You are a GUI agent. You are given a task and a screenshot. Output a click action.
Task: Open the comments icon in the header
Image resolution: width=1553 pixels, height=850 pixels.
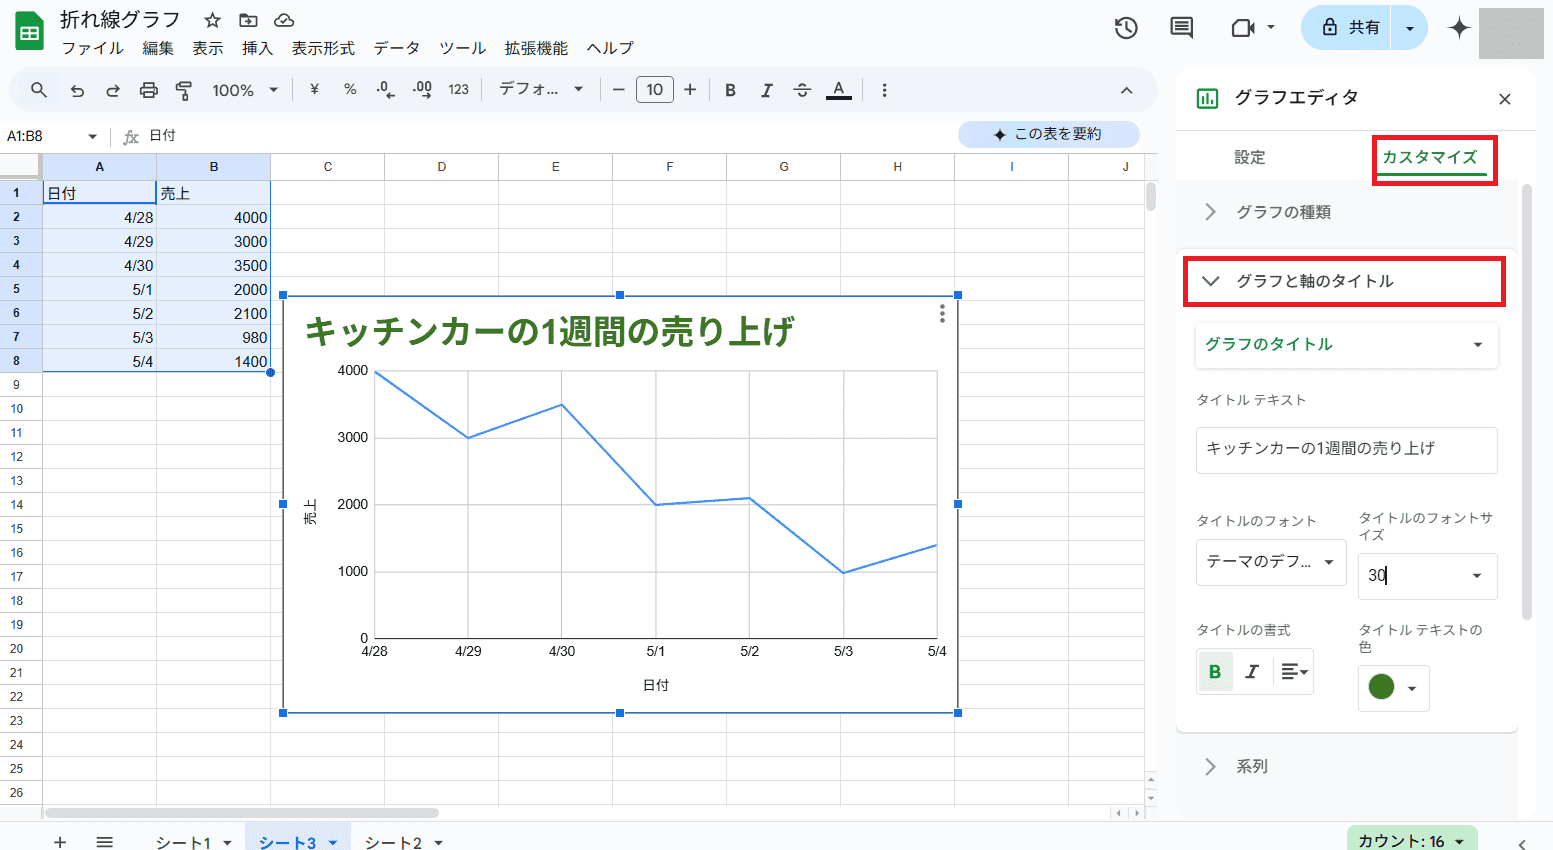click(1181, 28)
